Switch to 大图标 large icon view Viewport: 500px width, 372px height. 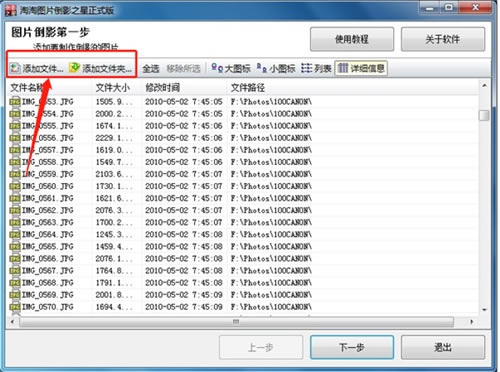[x=231, y=68]
